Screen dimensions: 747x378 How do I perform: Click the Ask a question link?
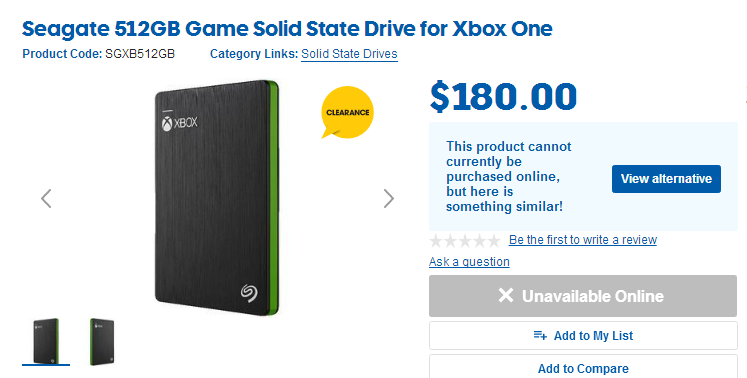(x=469, y=262)
